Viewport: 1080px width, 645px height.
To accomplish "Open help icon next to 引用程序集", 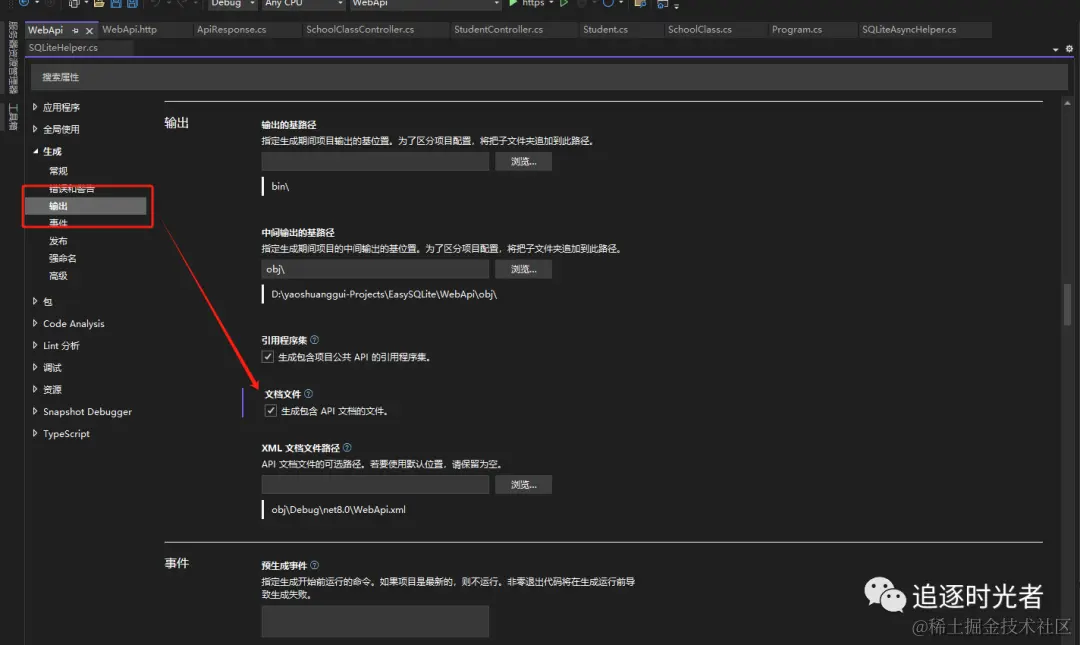I will [x=315, y=340].
